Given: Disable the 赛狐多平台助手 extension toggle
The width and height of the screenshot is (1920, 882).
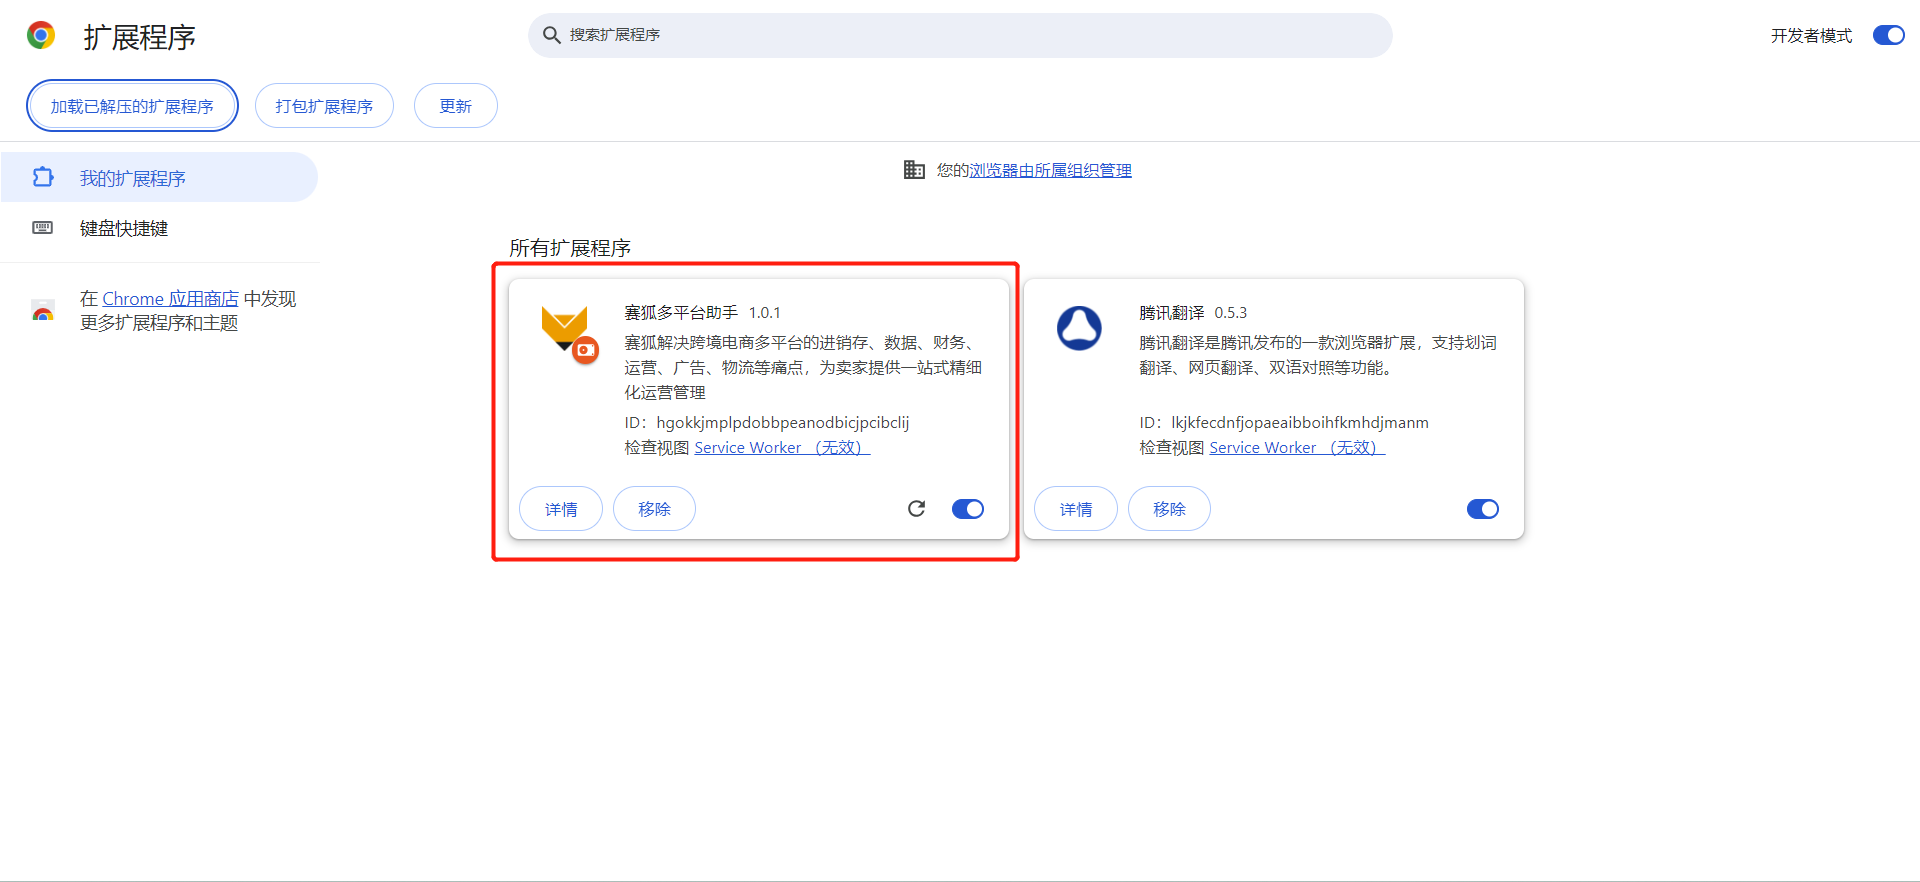Looking at the screenshot, I should click(x=968, y=509).
